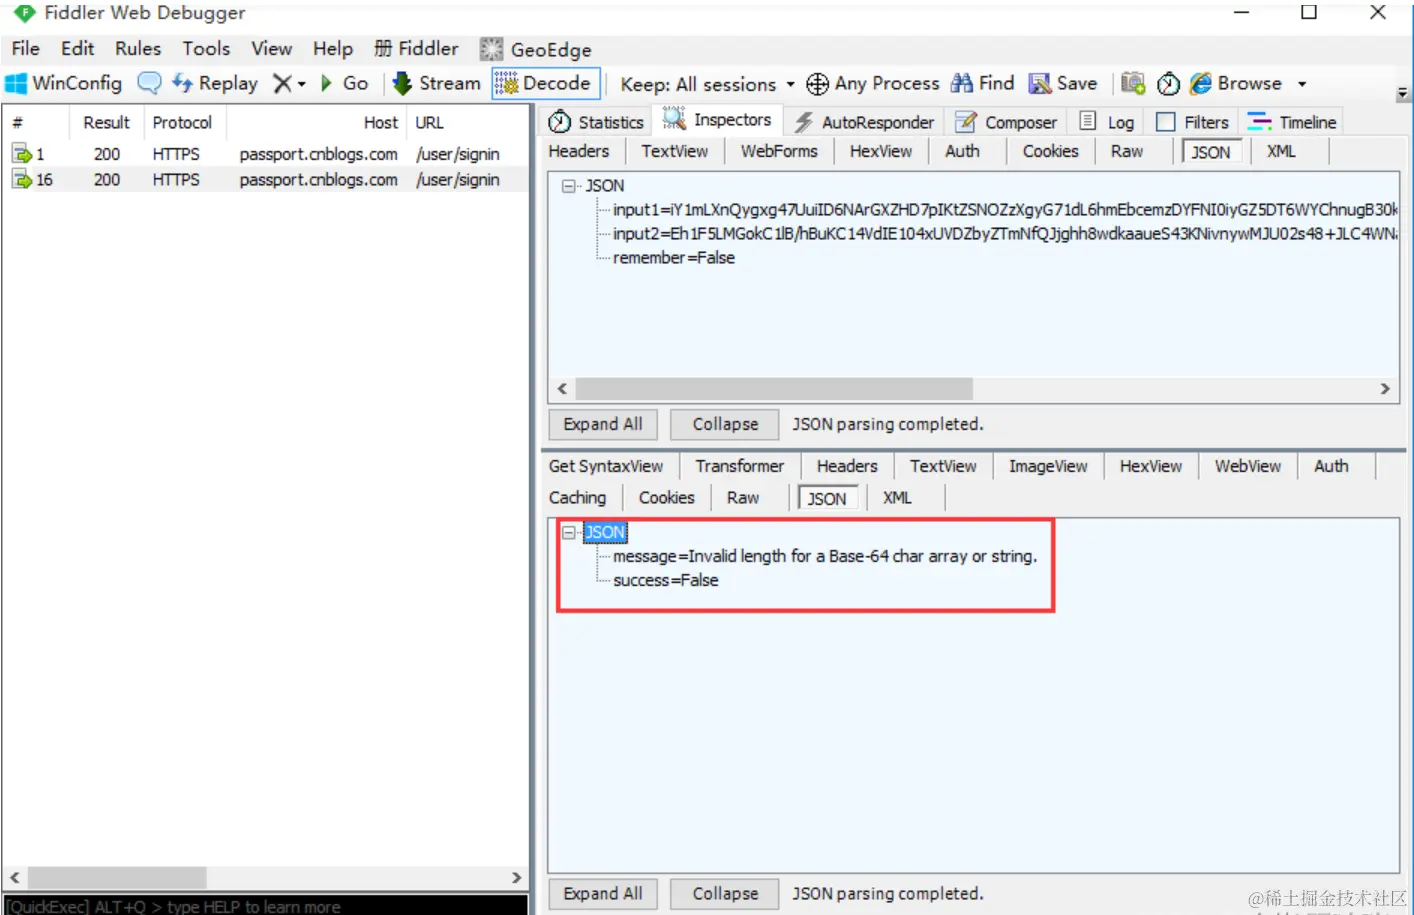The width and height of the screenshot is (1414, 915).
Task: Sort sessions by Host column
Action: point(316,122)
